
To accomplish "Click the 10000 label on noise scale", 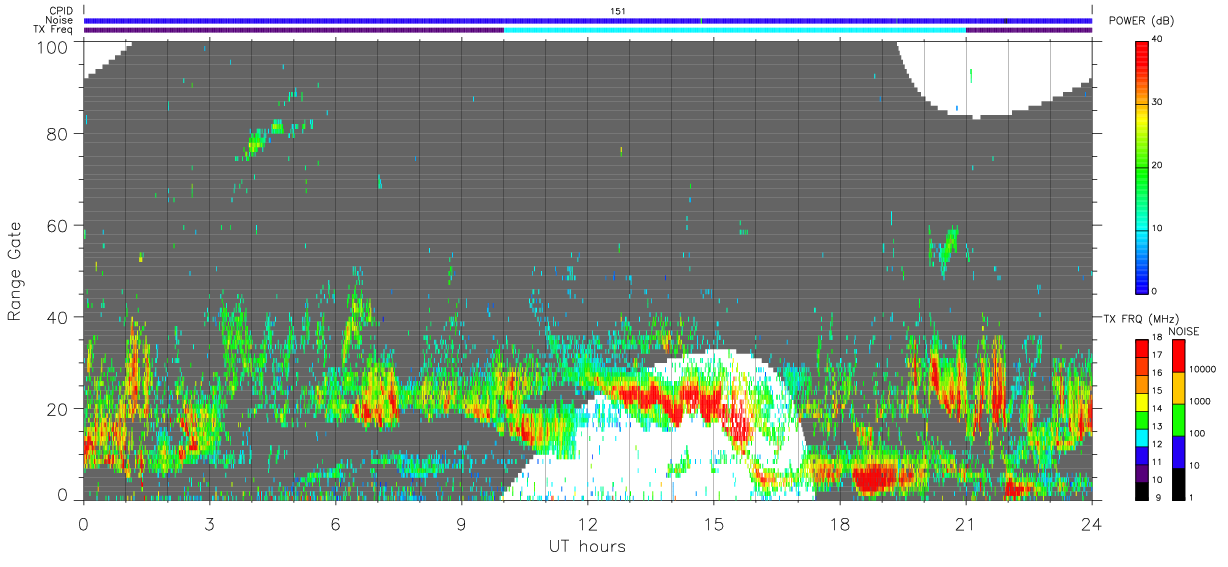I will pyautogui.click(x=1203, y=369).
